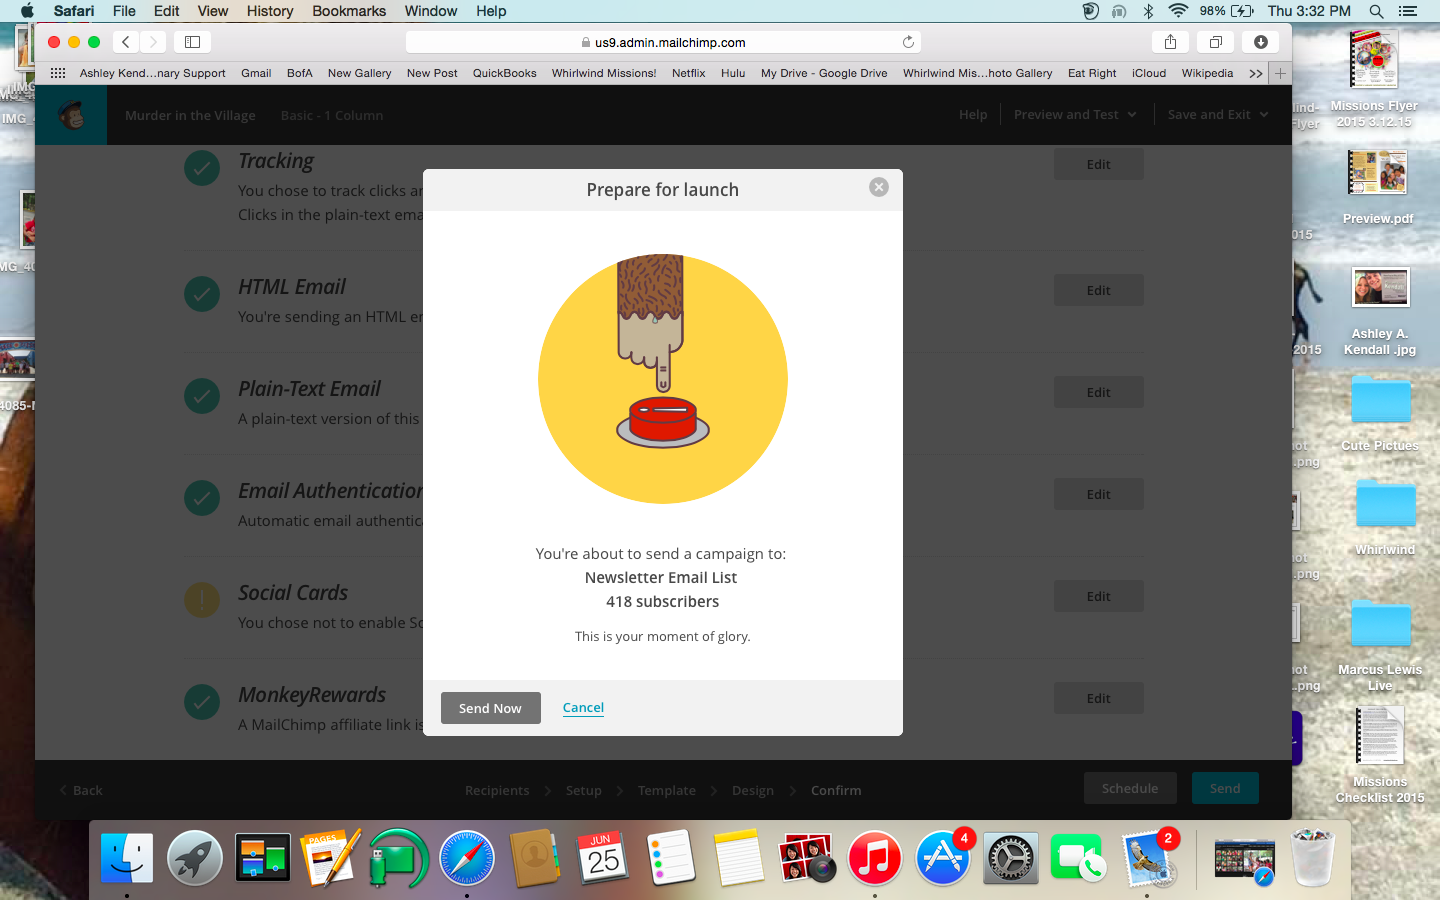Show all tabs icon in Safari

pyautogui.click(x=1216, y=42)
